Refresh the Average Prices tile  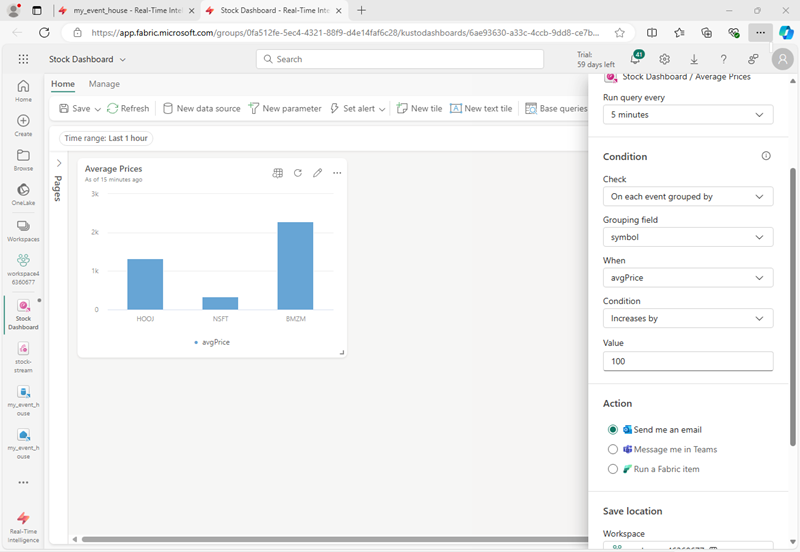[x=298, y=173]
